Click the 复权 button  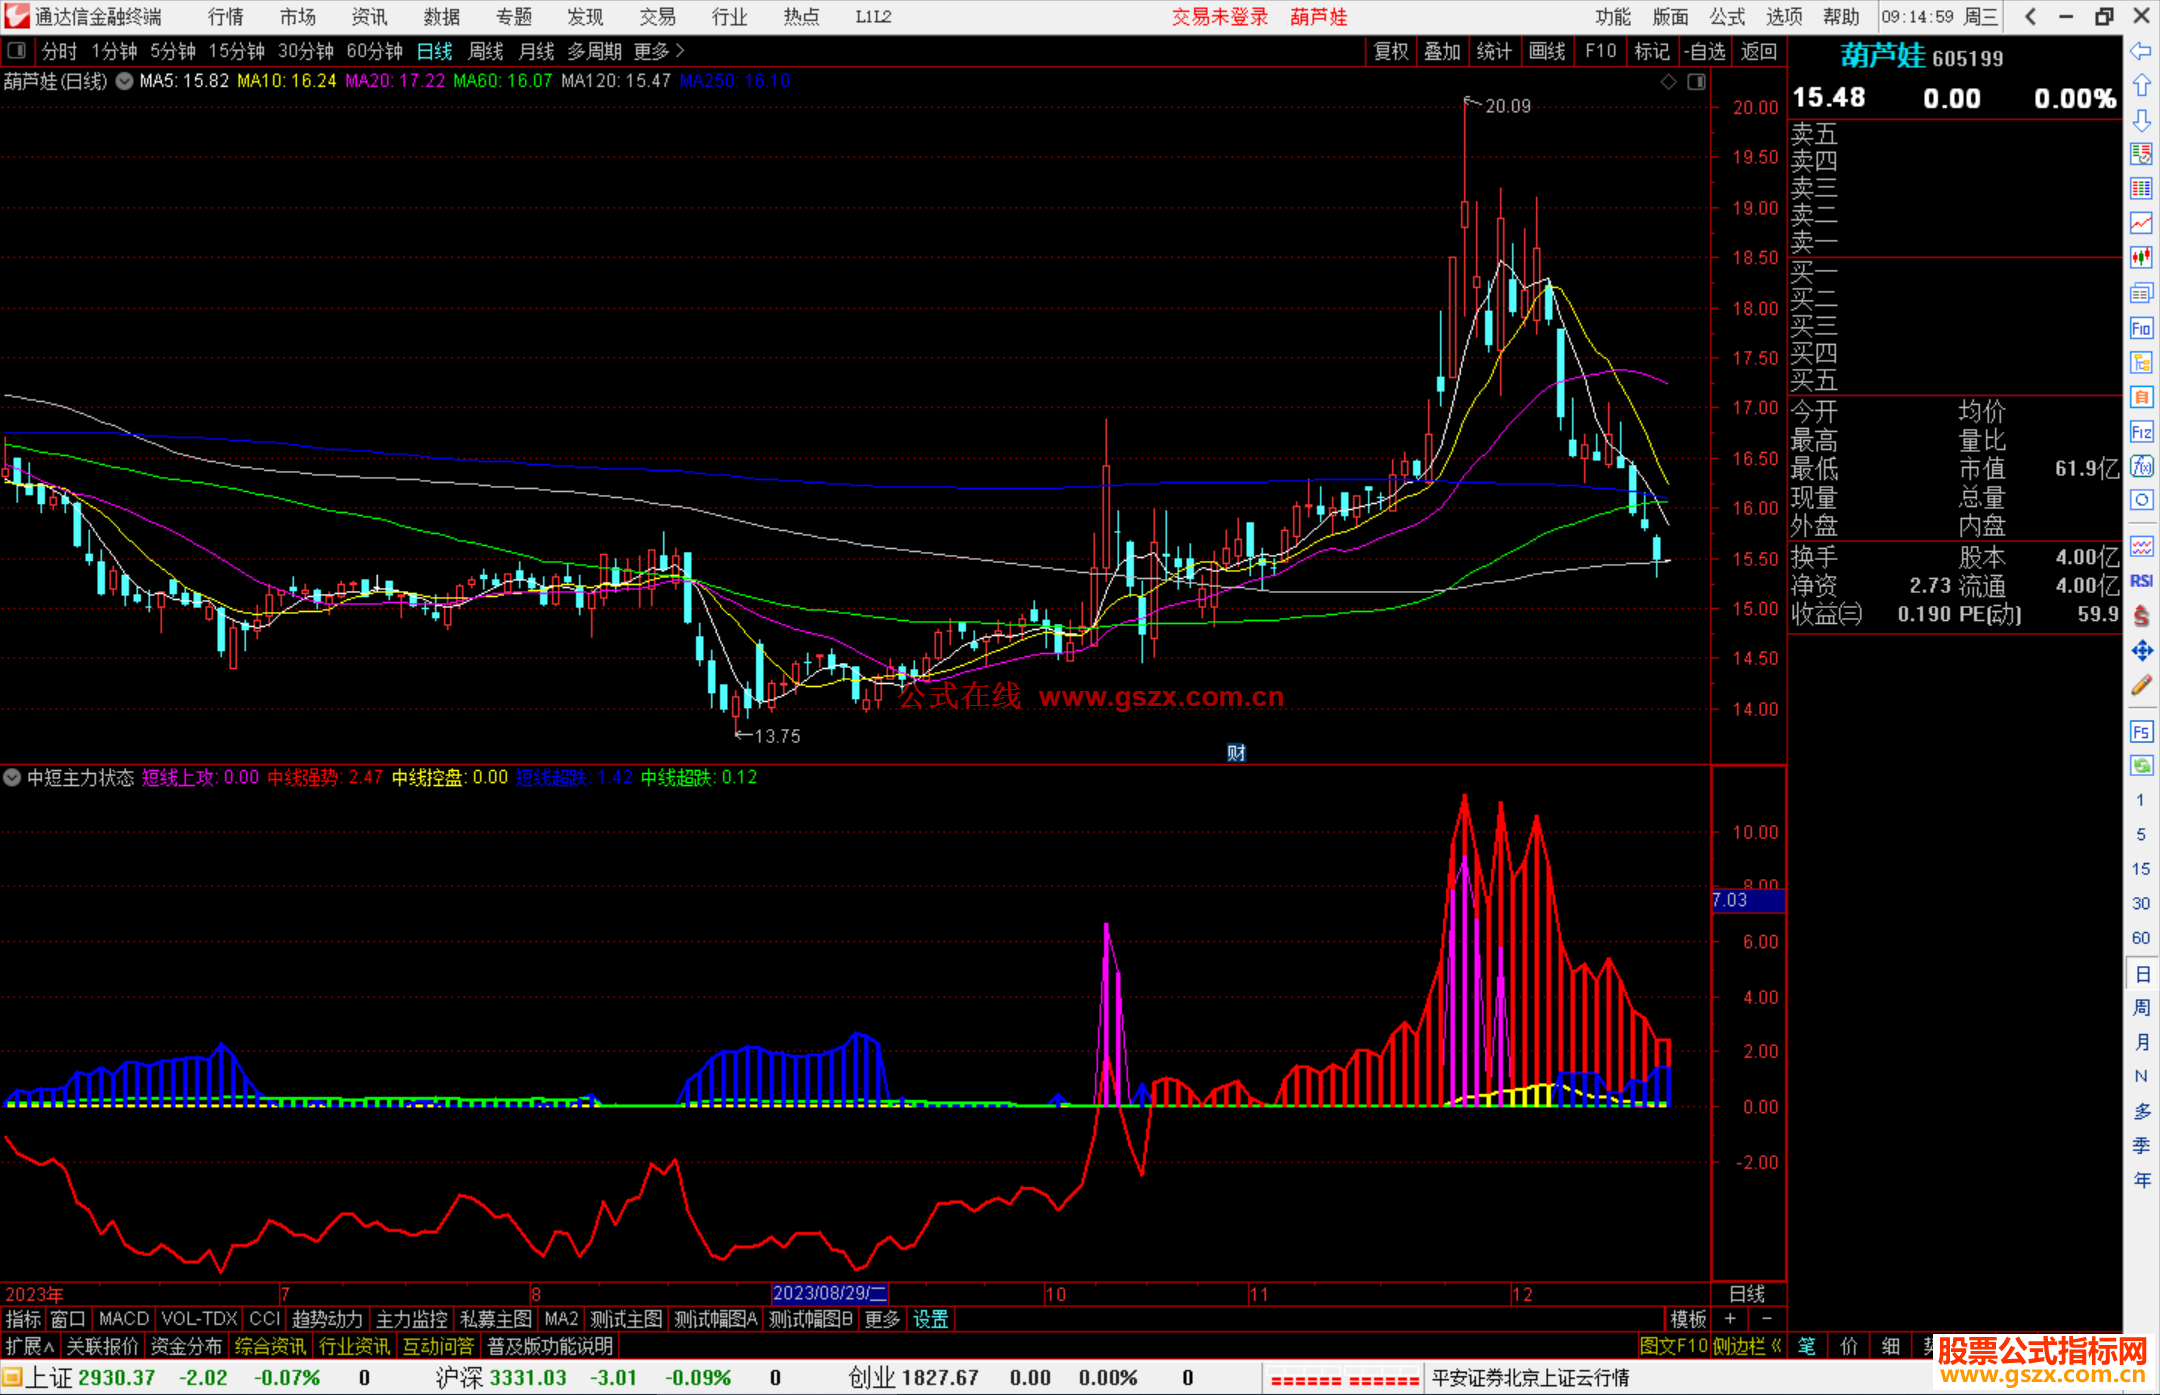tap(1390, 51)
